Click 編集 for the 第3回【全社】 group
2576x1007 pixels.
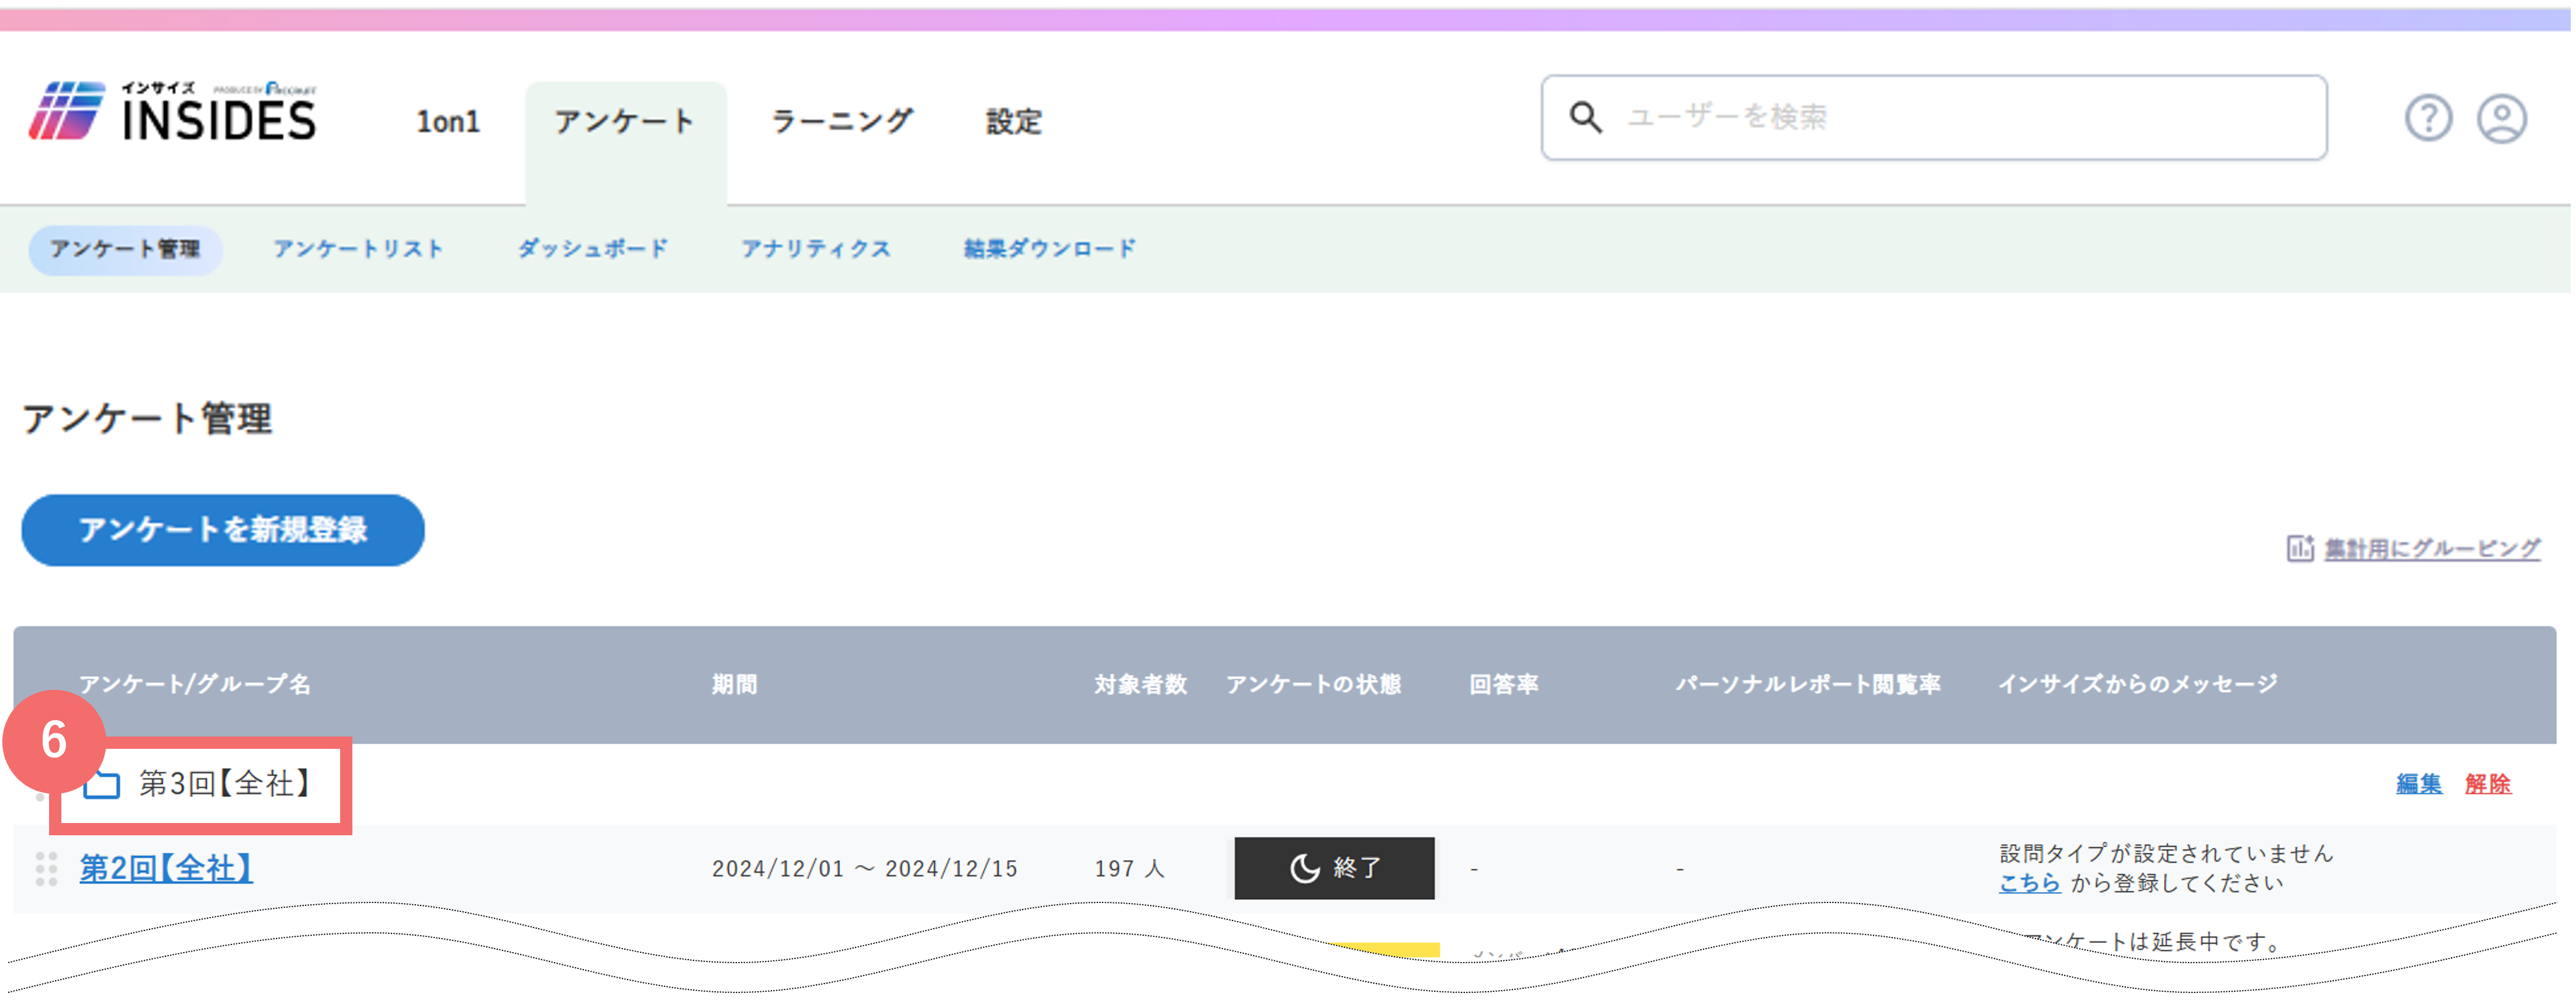pyautogui.click(x=2419, y=784)
